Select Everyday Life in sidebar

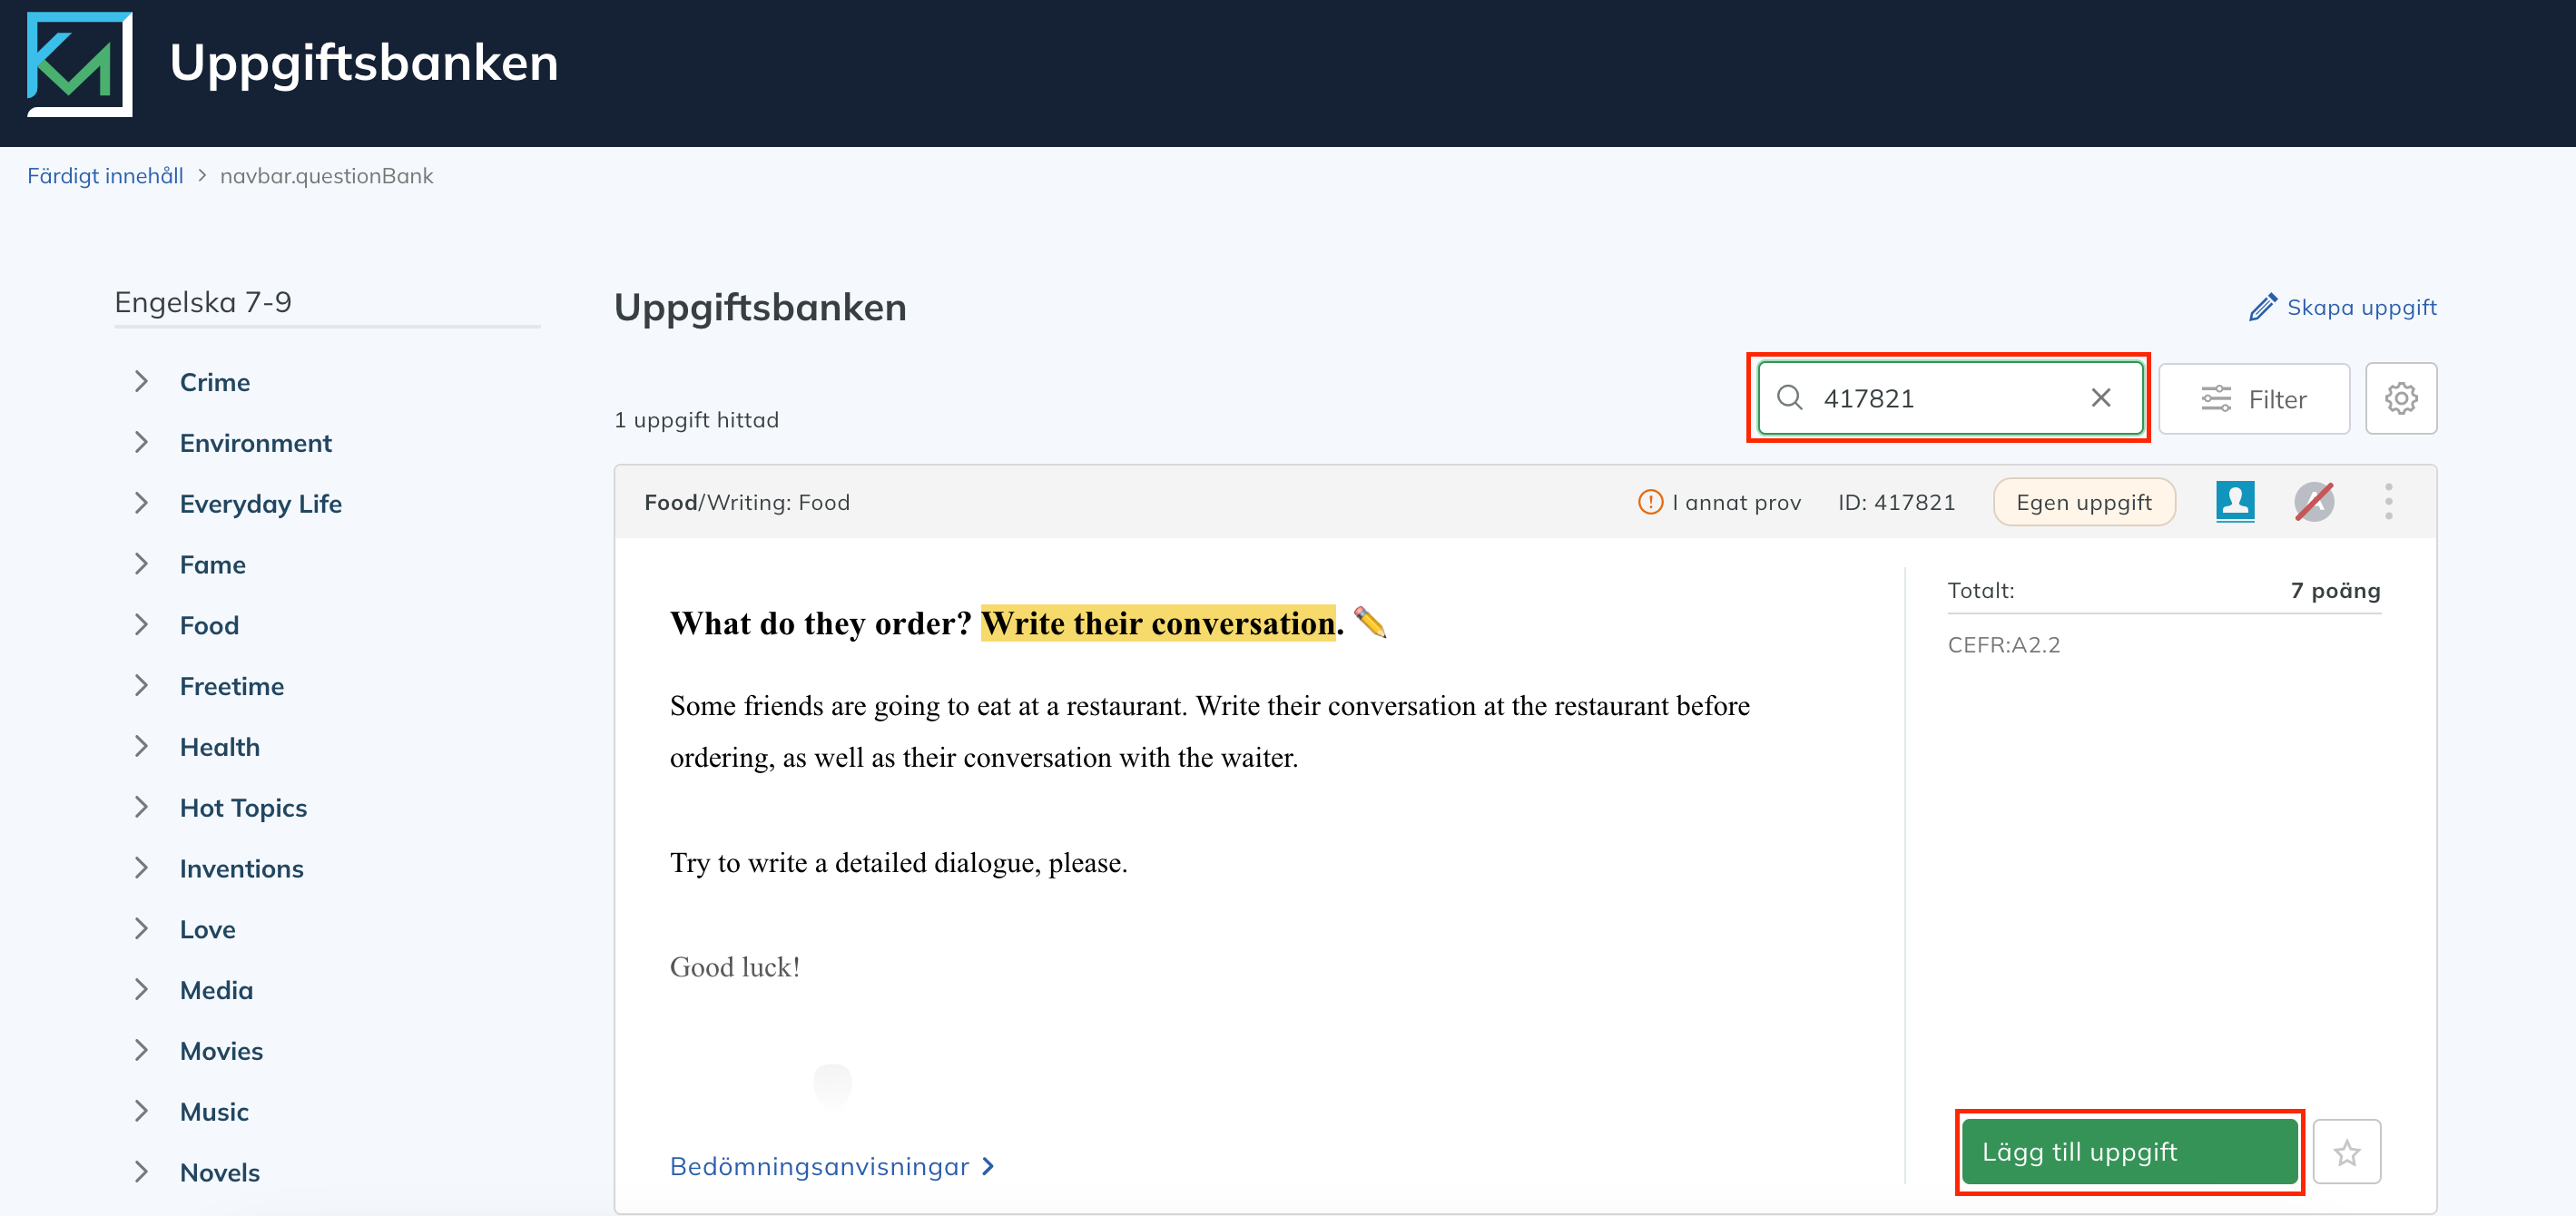coord(261,503)
